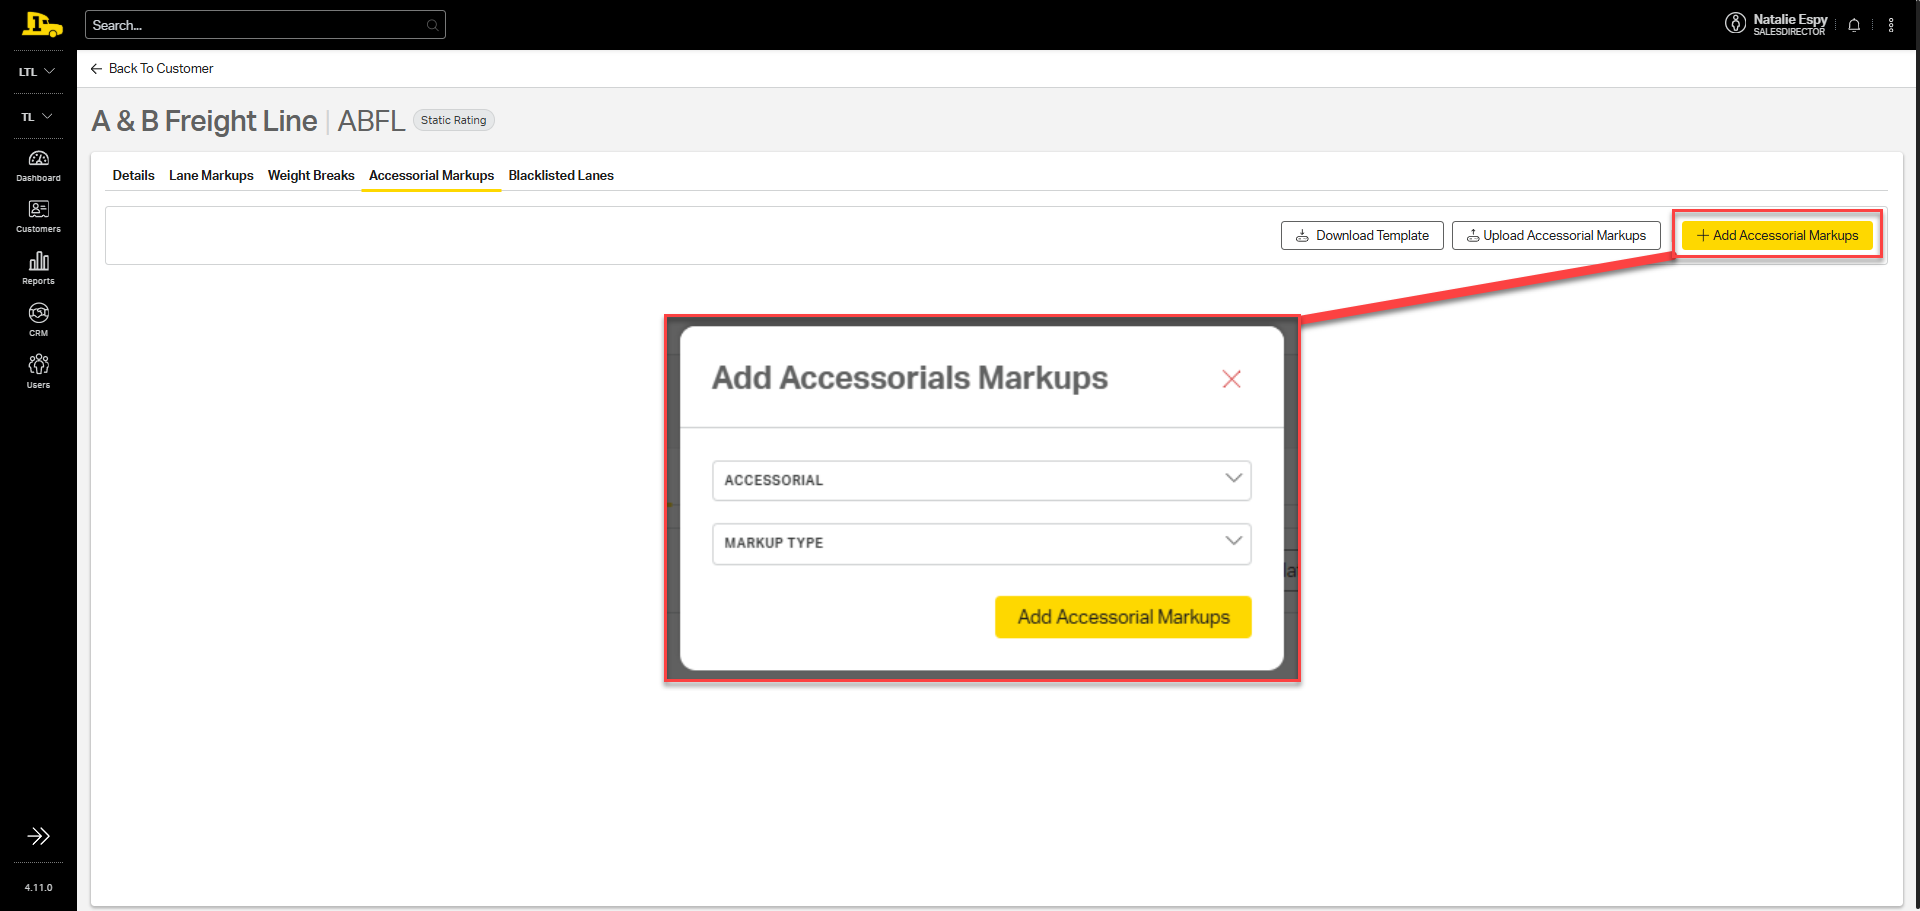Image resolution: width=1920 pixels, height=911 pixels.
Task: Switch to the Blacklisted Lanes tab
Action: [x=561, y=175]
